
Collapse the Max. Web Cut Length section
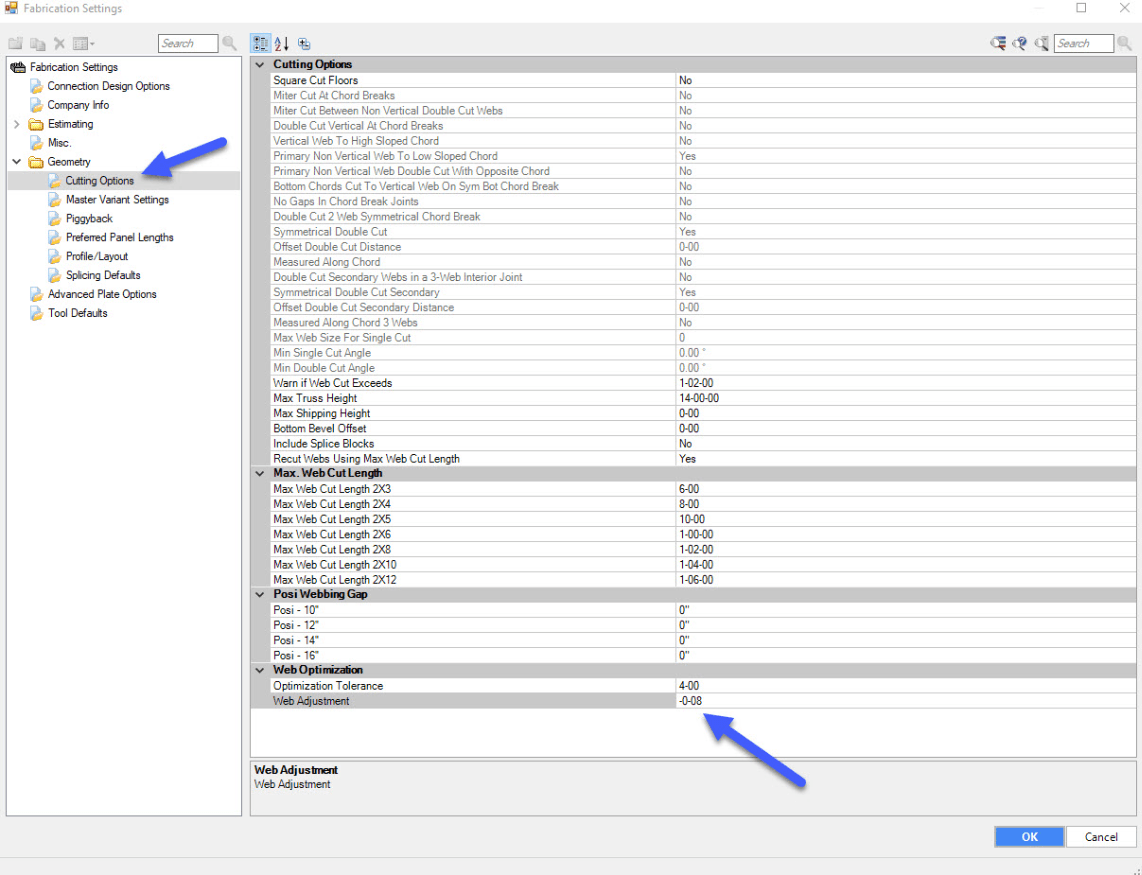(260, 473)
